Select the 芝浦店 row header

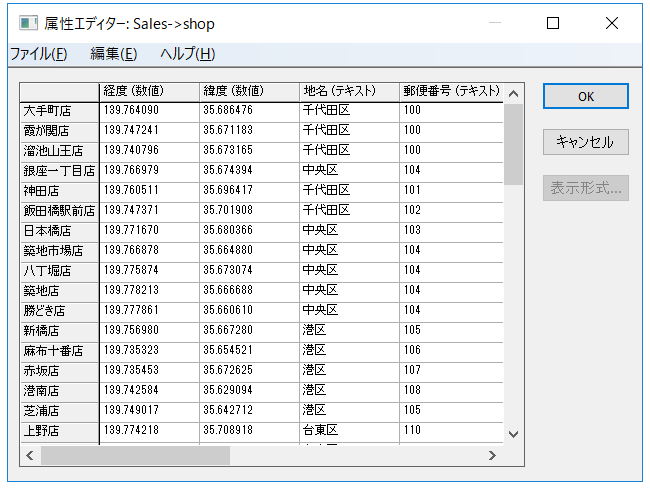tap(59, 412)
